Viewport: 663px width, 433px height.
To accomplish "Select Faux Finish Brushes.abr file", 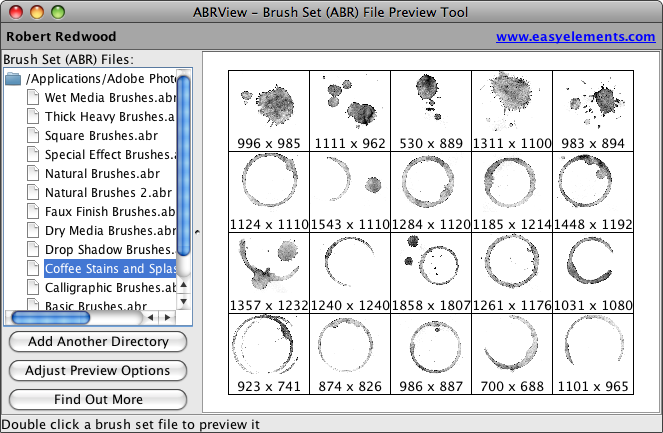I will [x=109, y=212].
